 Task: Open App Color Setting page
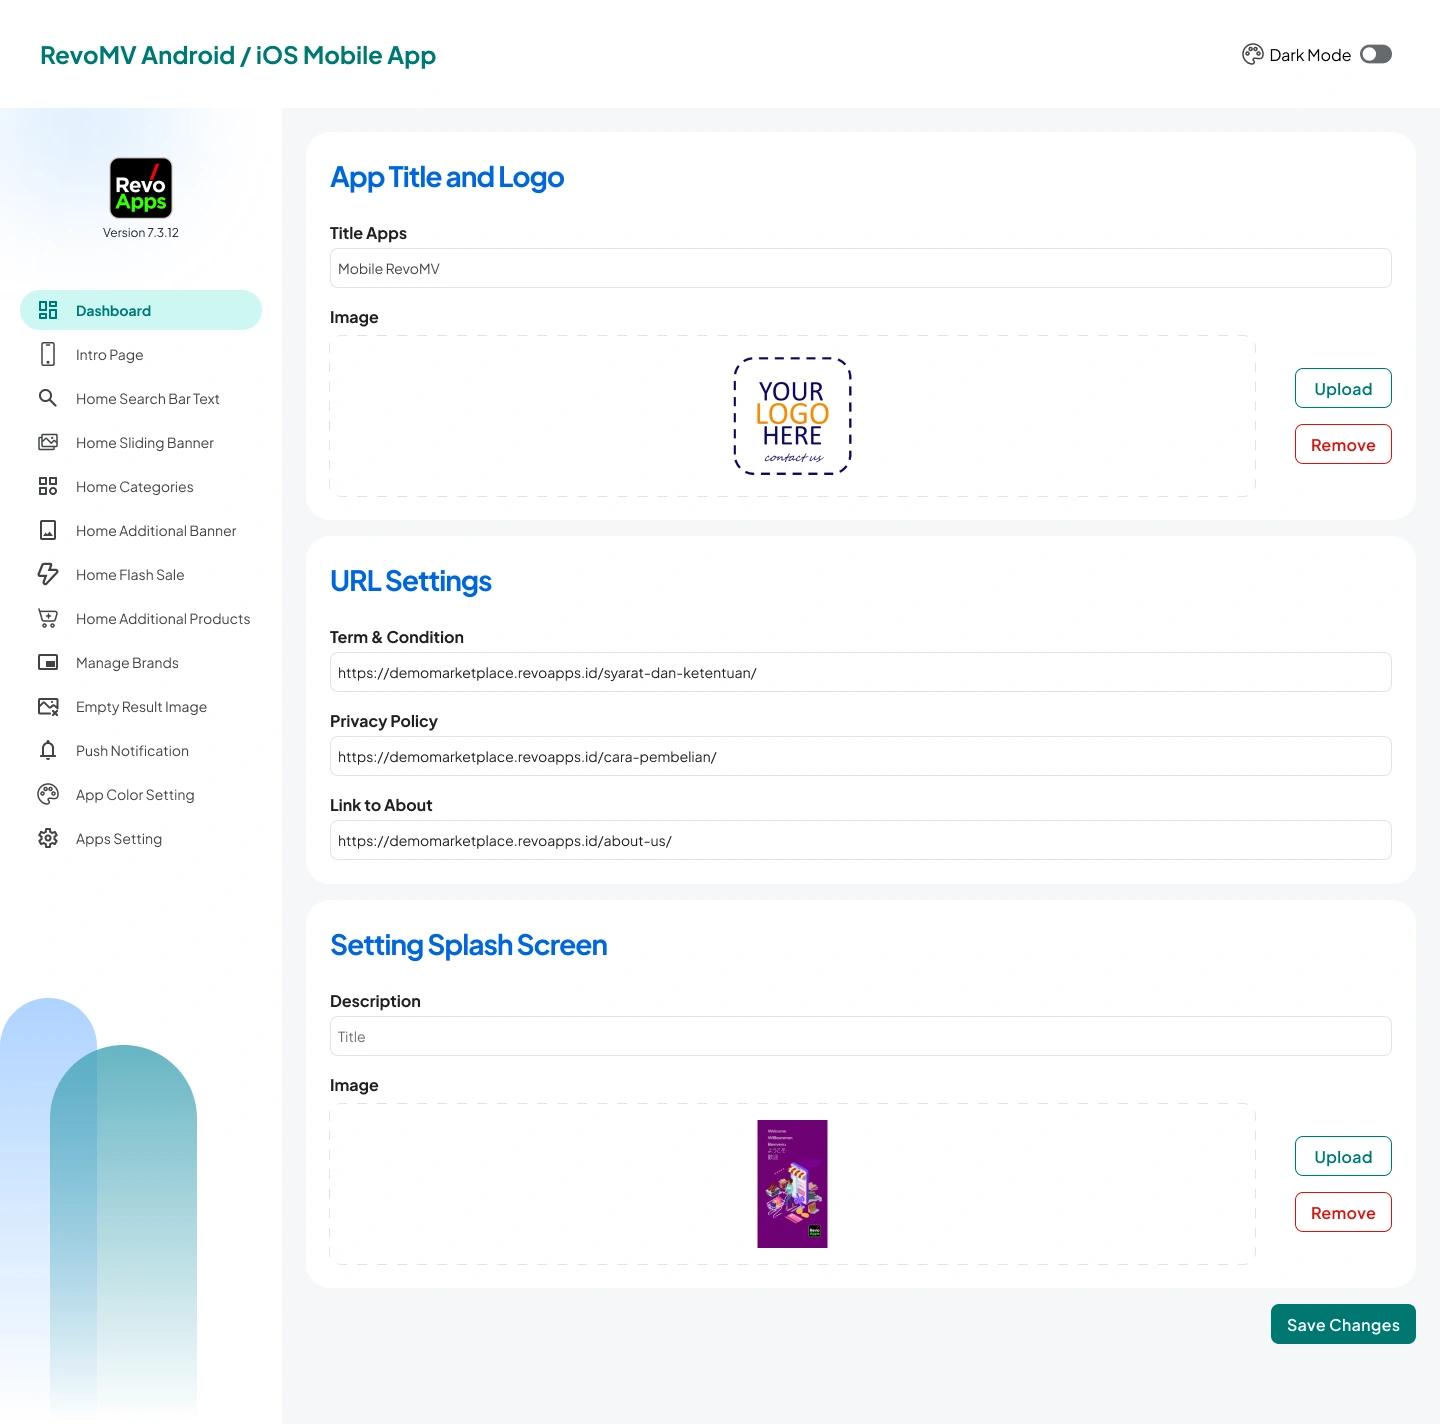coord(141,794)
